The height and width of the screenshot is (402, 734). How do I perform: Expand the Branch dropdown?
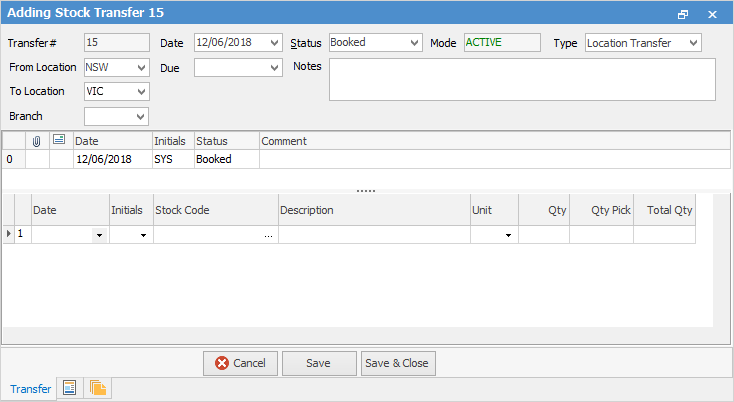(140, 116)
